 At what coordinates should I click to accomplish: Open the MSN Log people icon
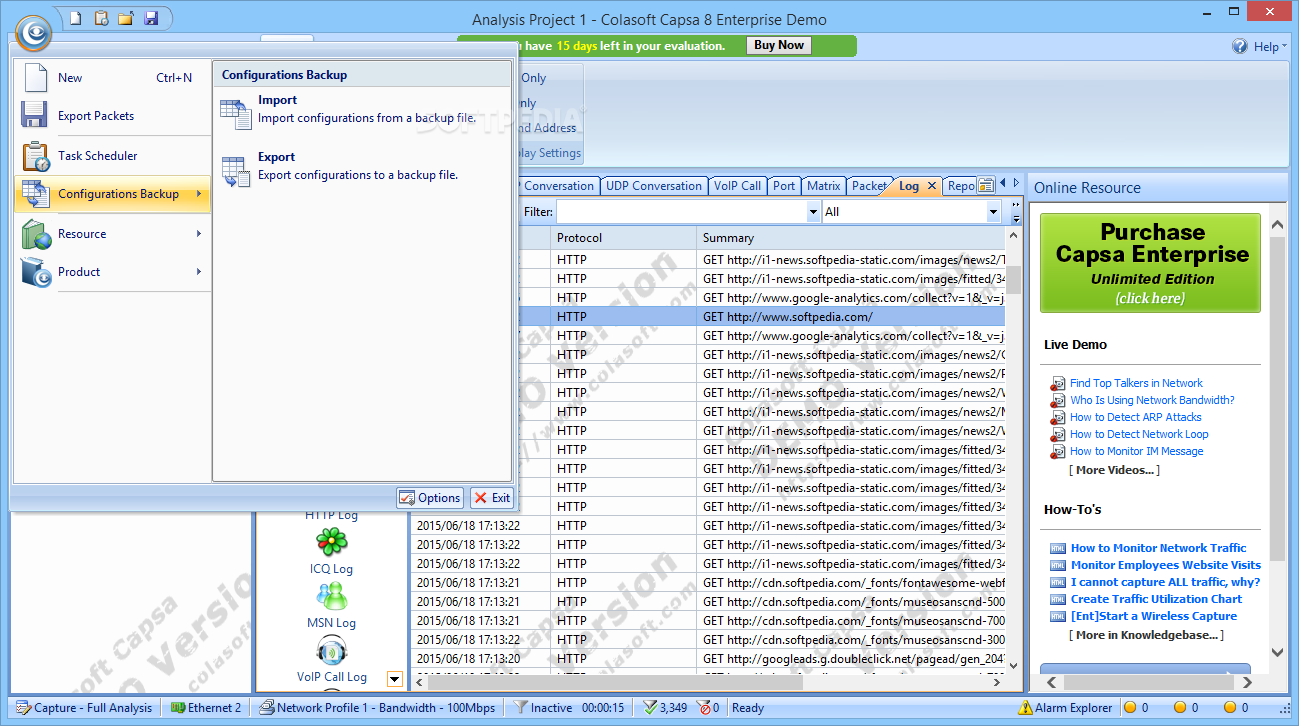pos(331,596)
